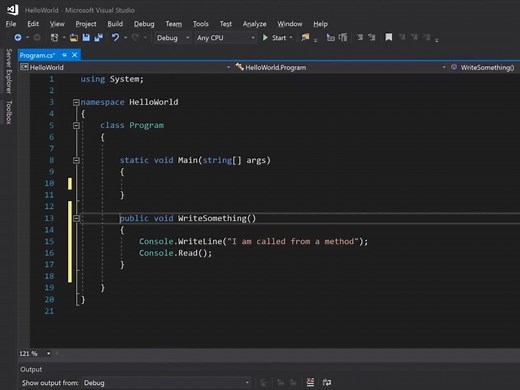Screen dimensions: 520x390
Task: Click the Save All icon
Action: click(x=99, y=38)
